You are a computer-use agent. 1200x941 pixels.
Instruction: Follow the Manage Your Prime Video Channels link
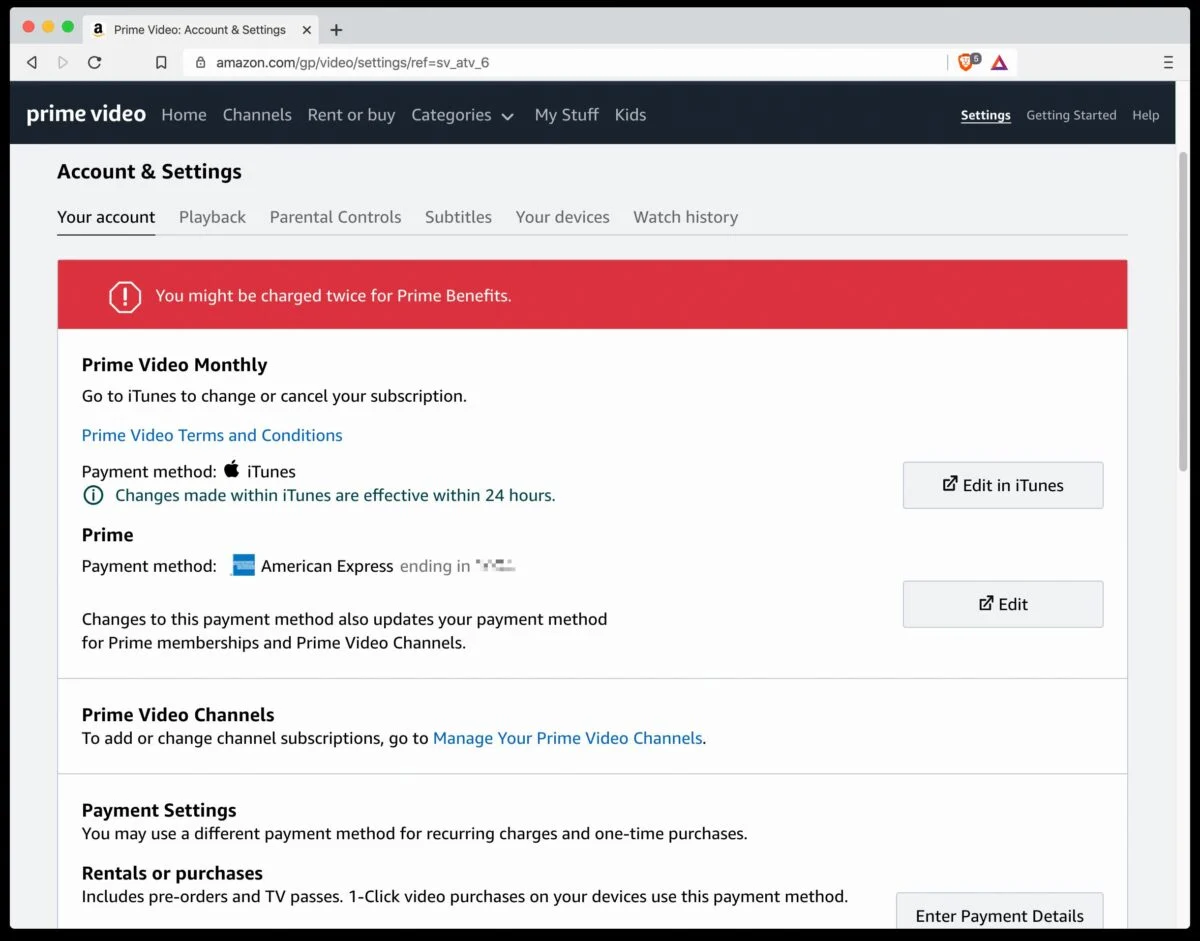(x=567, y=738)
